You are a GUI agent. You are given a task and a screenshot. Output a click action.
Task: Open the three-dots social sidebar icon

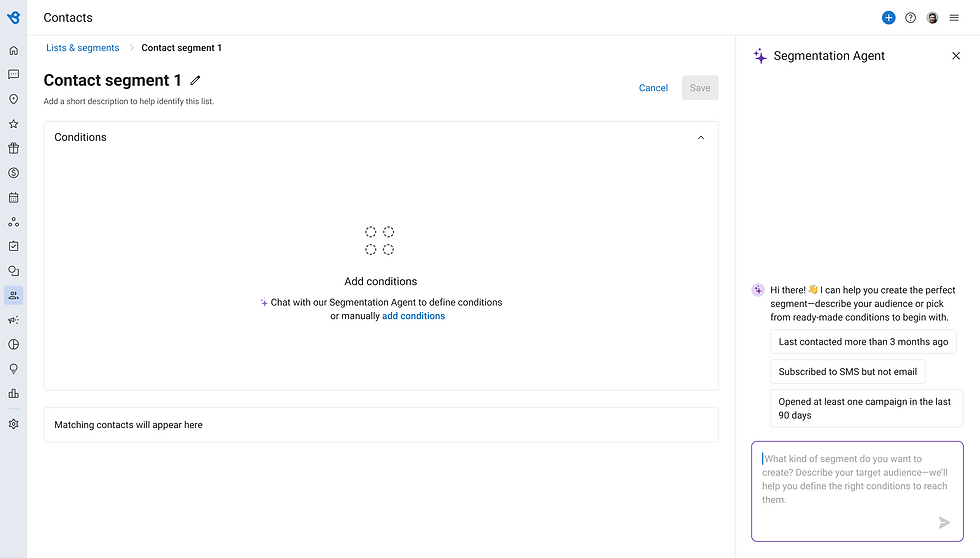click(x=13, y=222)
